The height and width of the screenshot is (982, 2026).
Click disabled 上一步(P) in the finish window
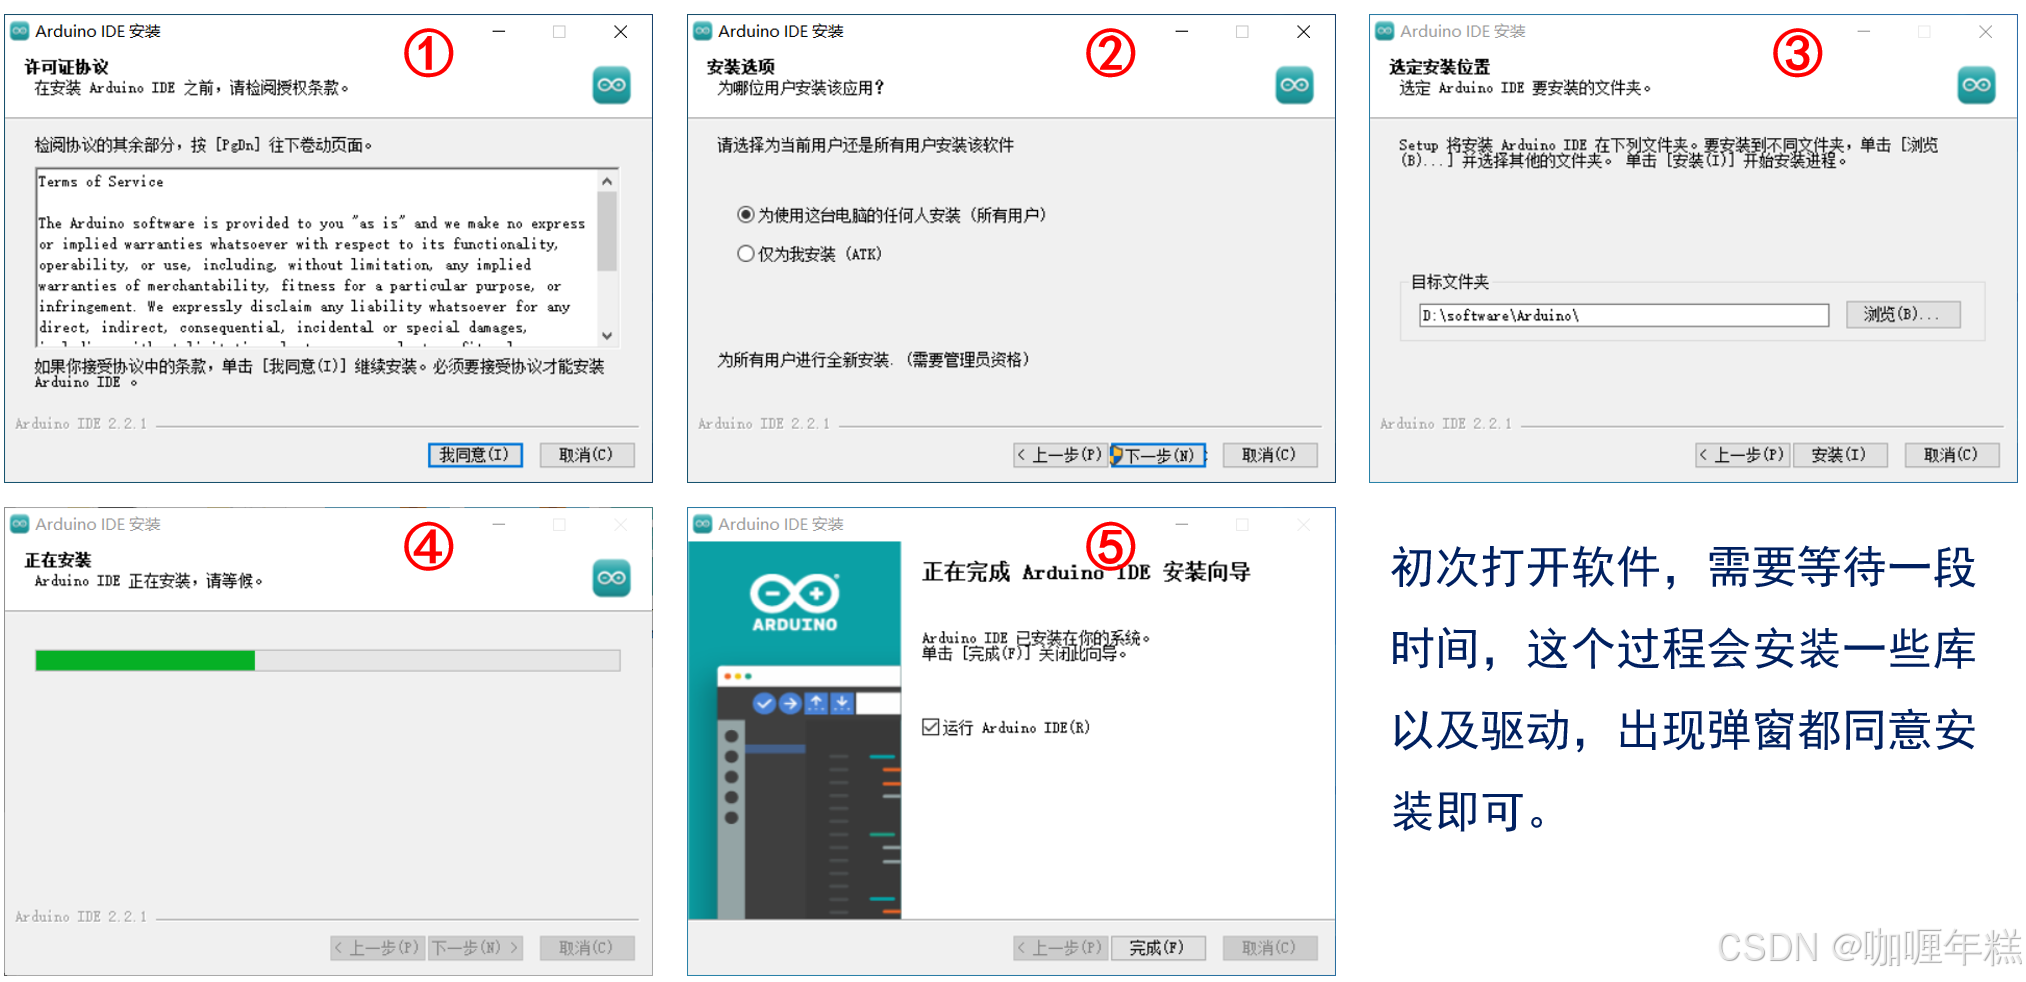click(1060, 948)
